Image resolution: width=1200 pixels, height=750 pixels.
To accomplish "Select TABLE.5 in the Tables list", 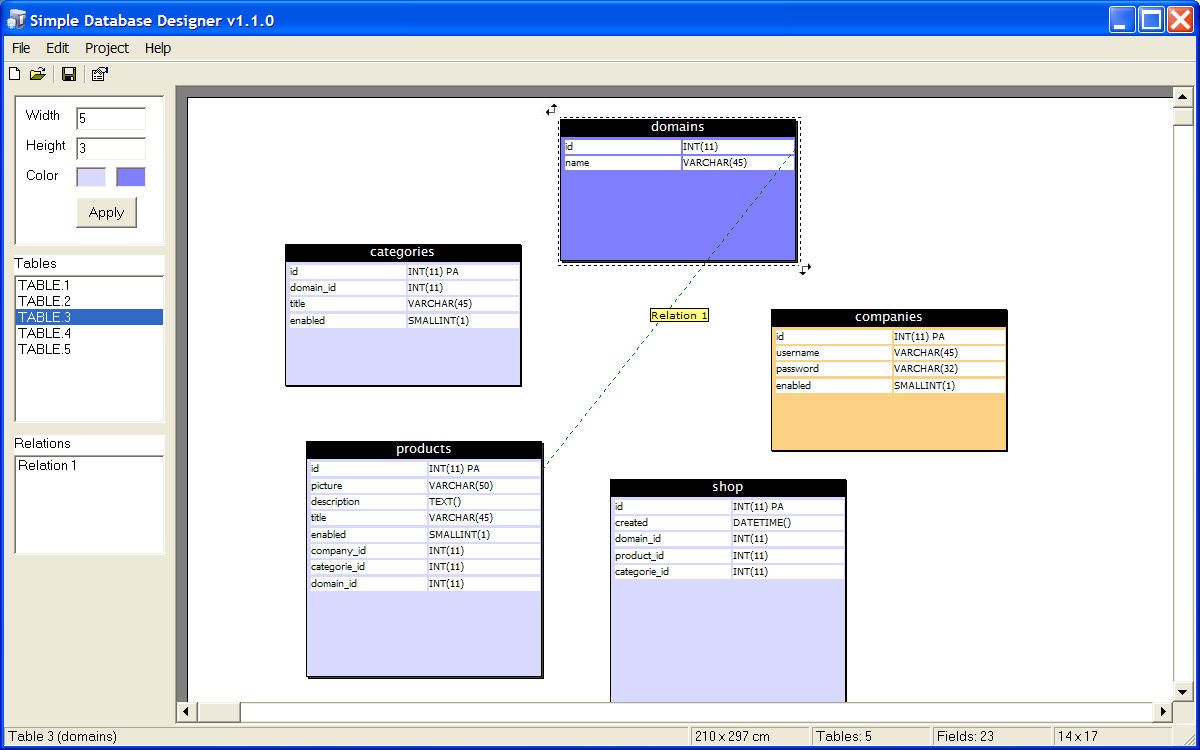I will point(45,349).
